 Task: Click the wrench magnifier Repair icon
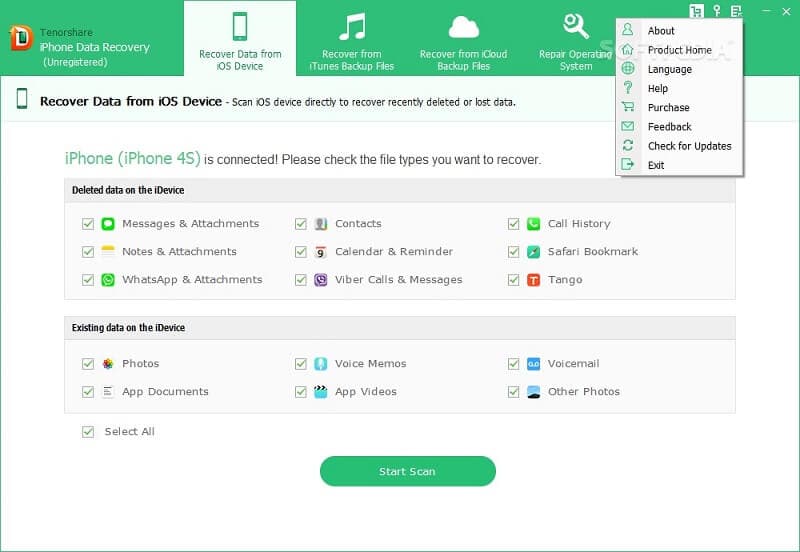click(576, 27)
